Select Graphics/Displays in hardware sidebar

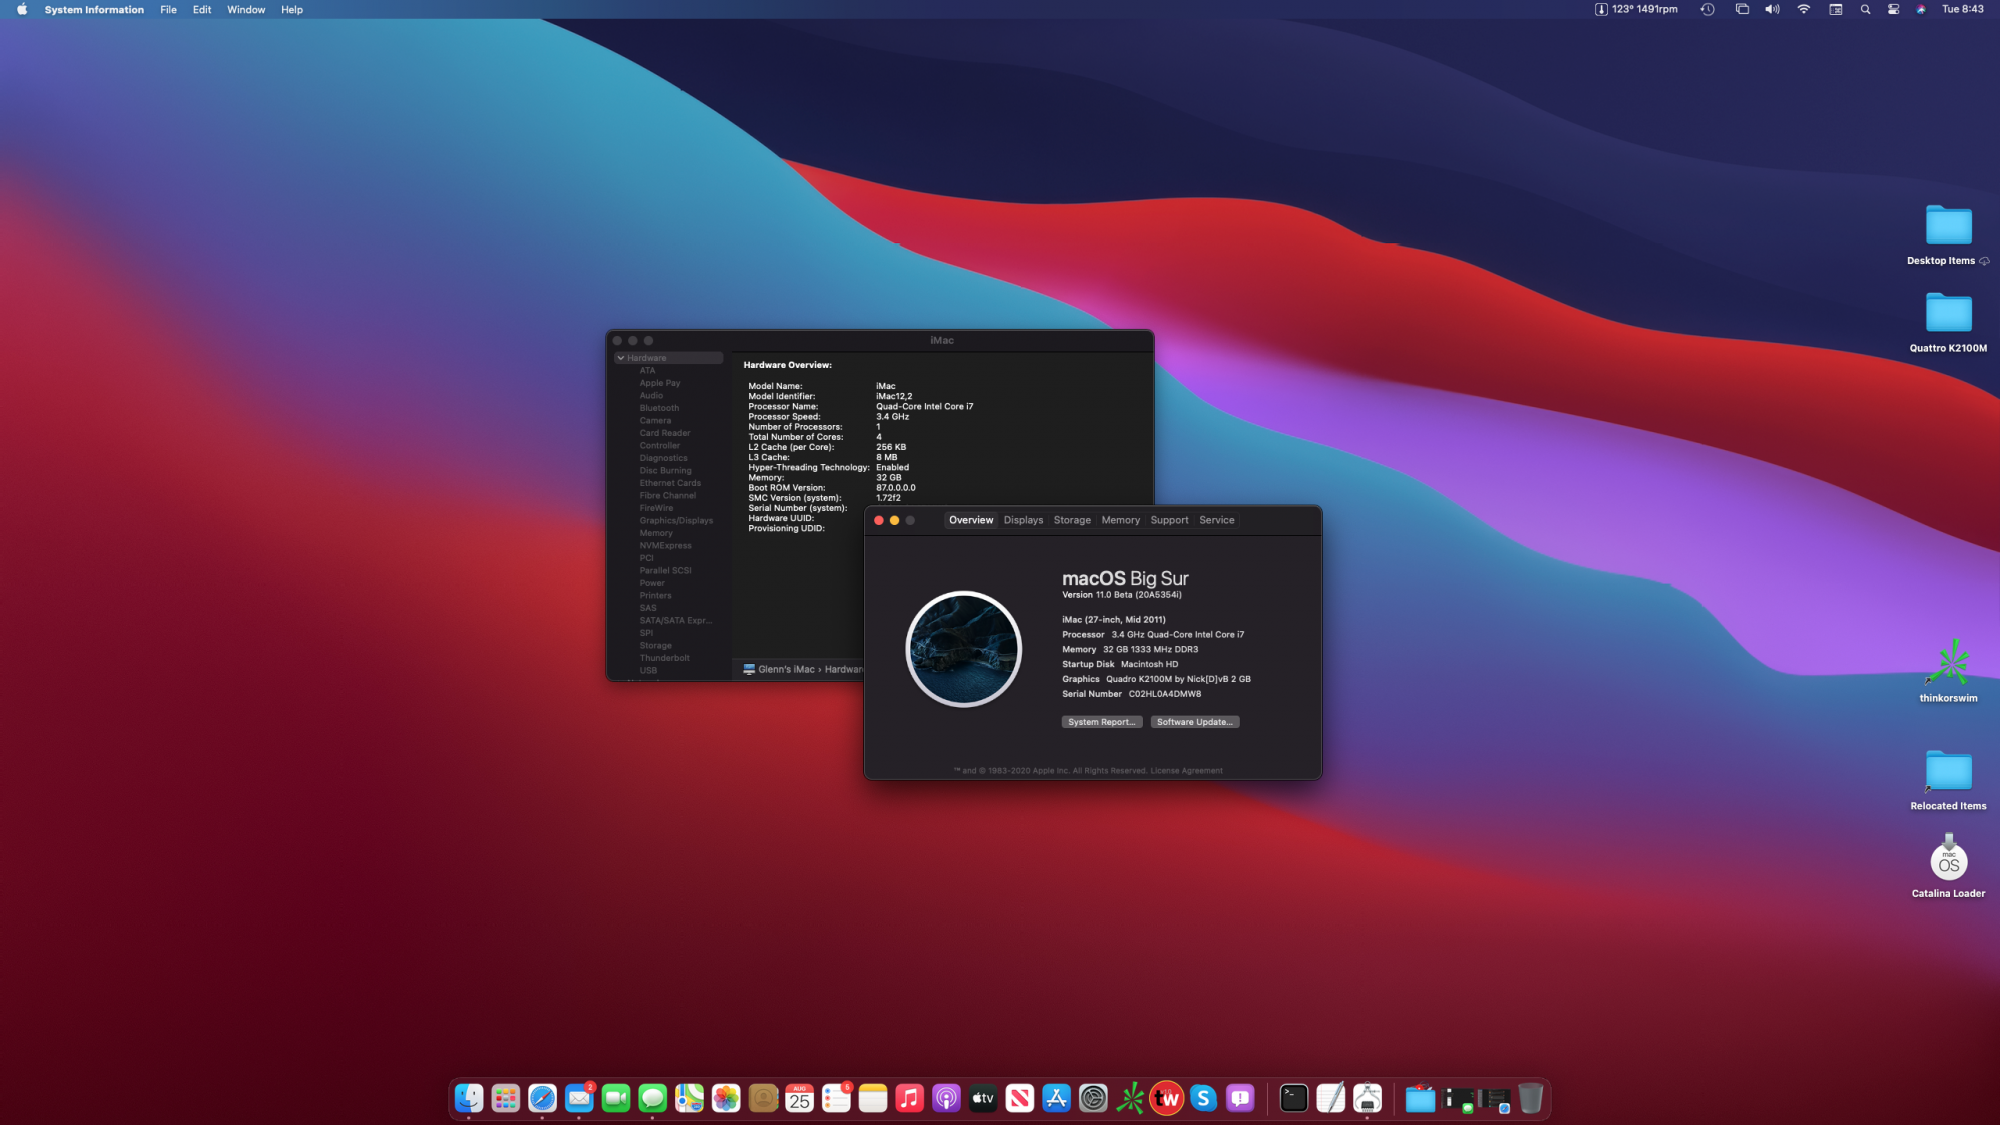[676, 521]
